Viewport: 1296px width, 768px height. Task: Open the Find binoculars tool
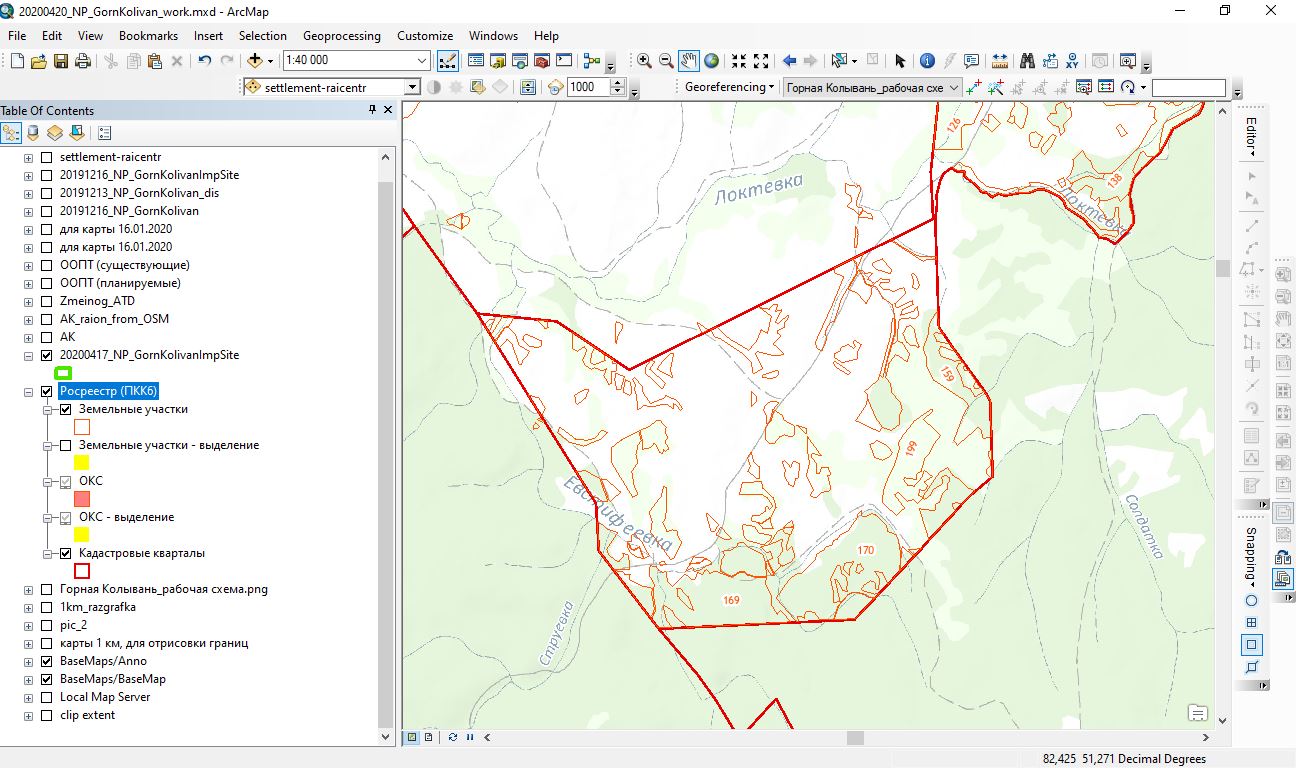pos(1027,61)
